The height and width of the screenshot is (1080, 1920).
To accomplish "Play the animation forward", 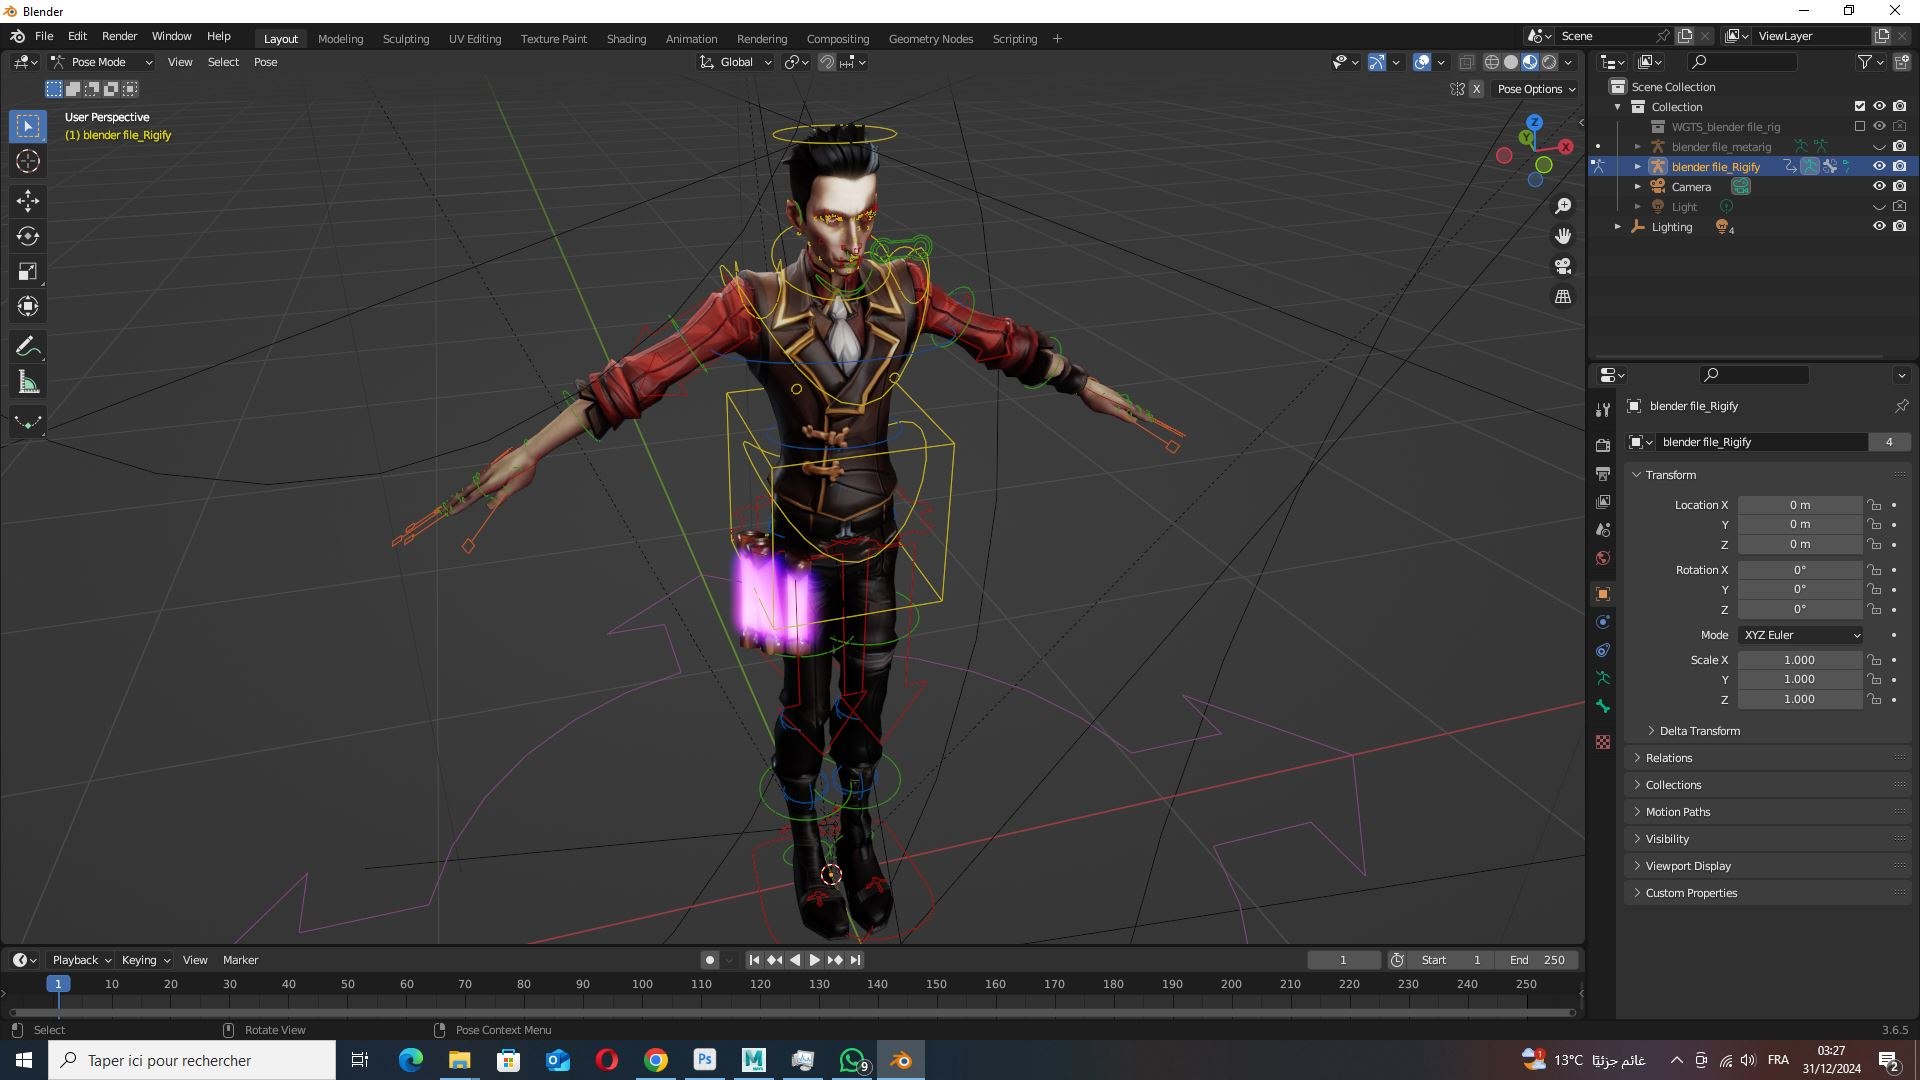I will click(x=815, y=960).
